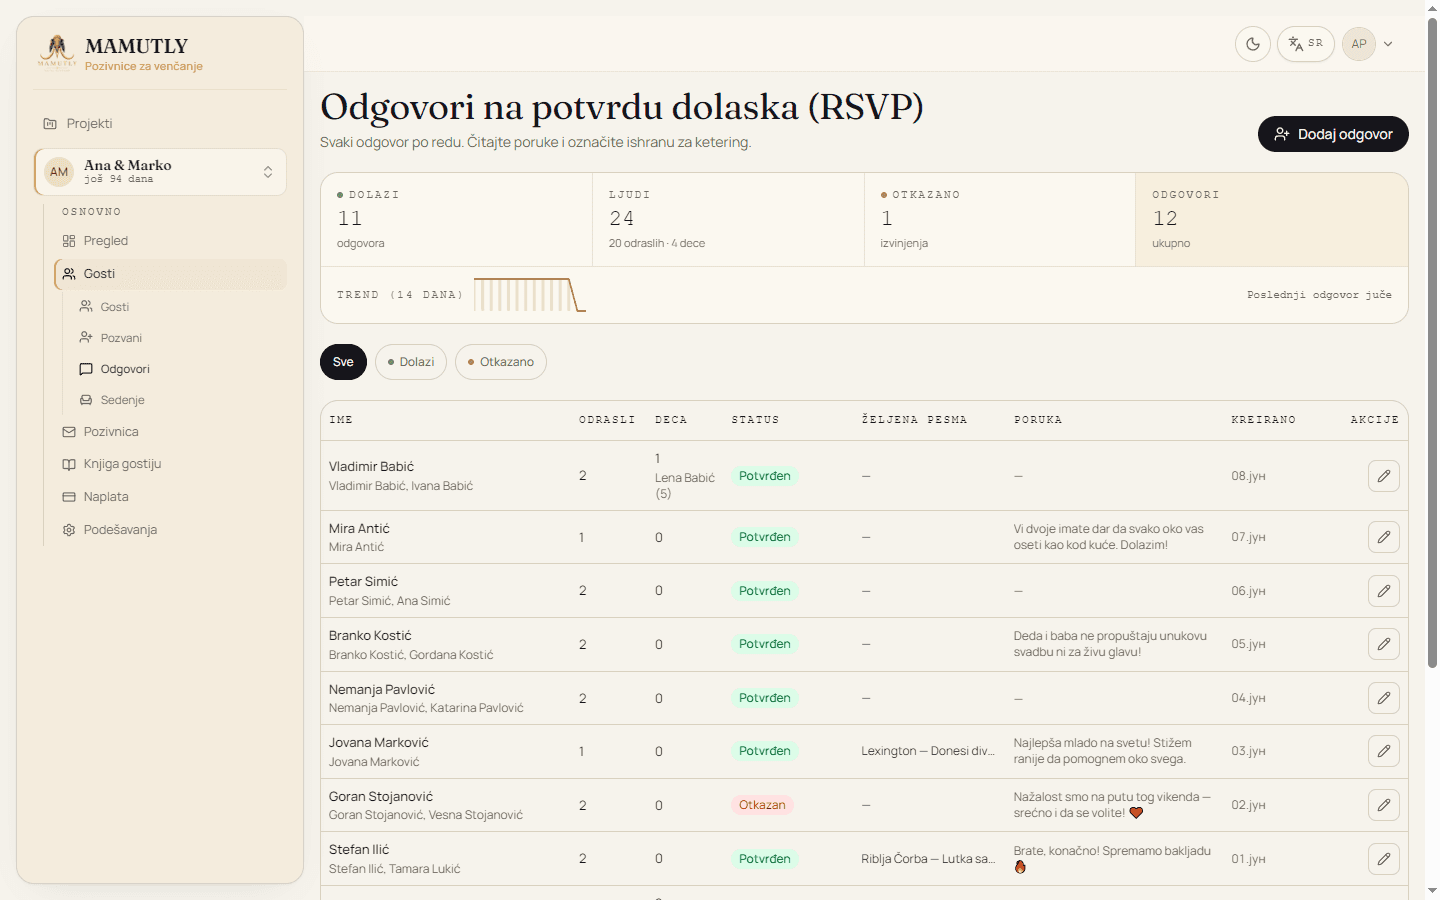Edit Branko Kostić's response
The width and height of the screenshot is (1440, 900).
click(1384, 644)
